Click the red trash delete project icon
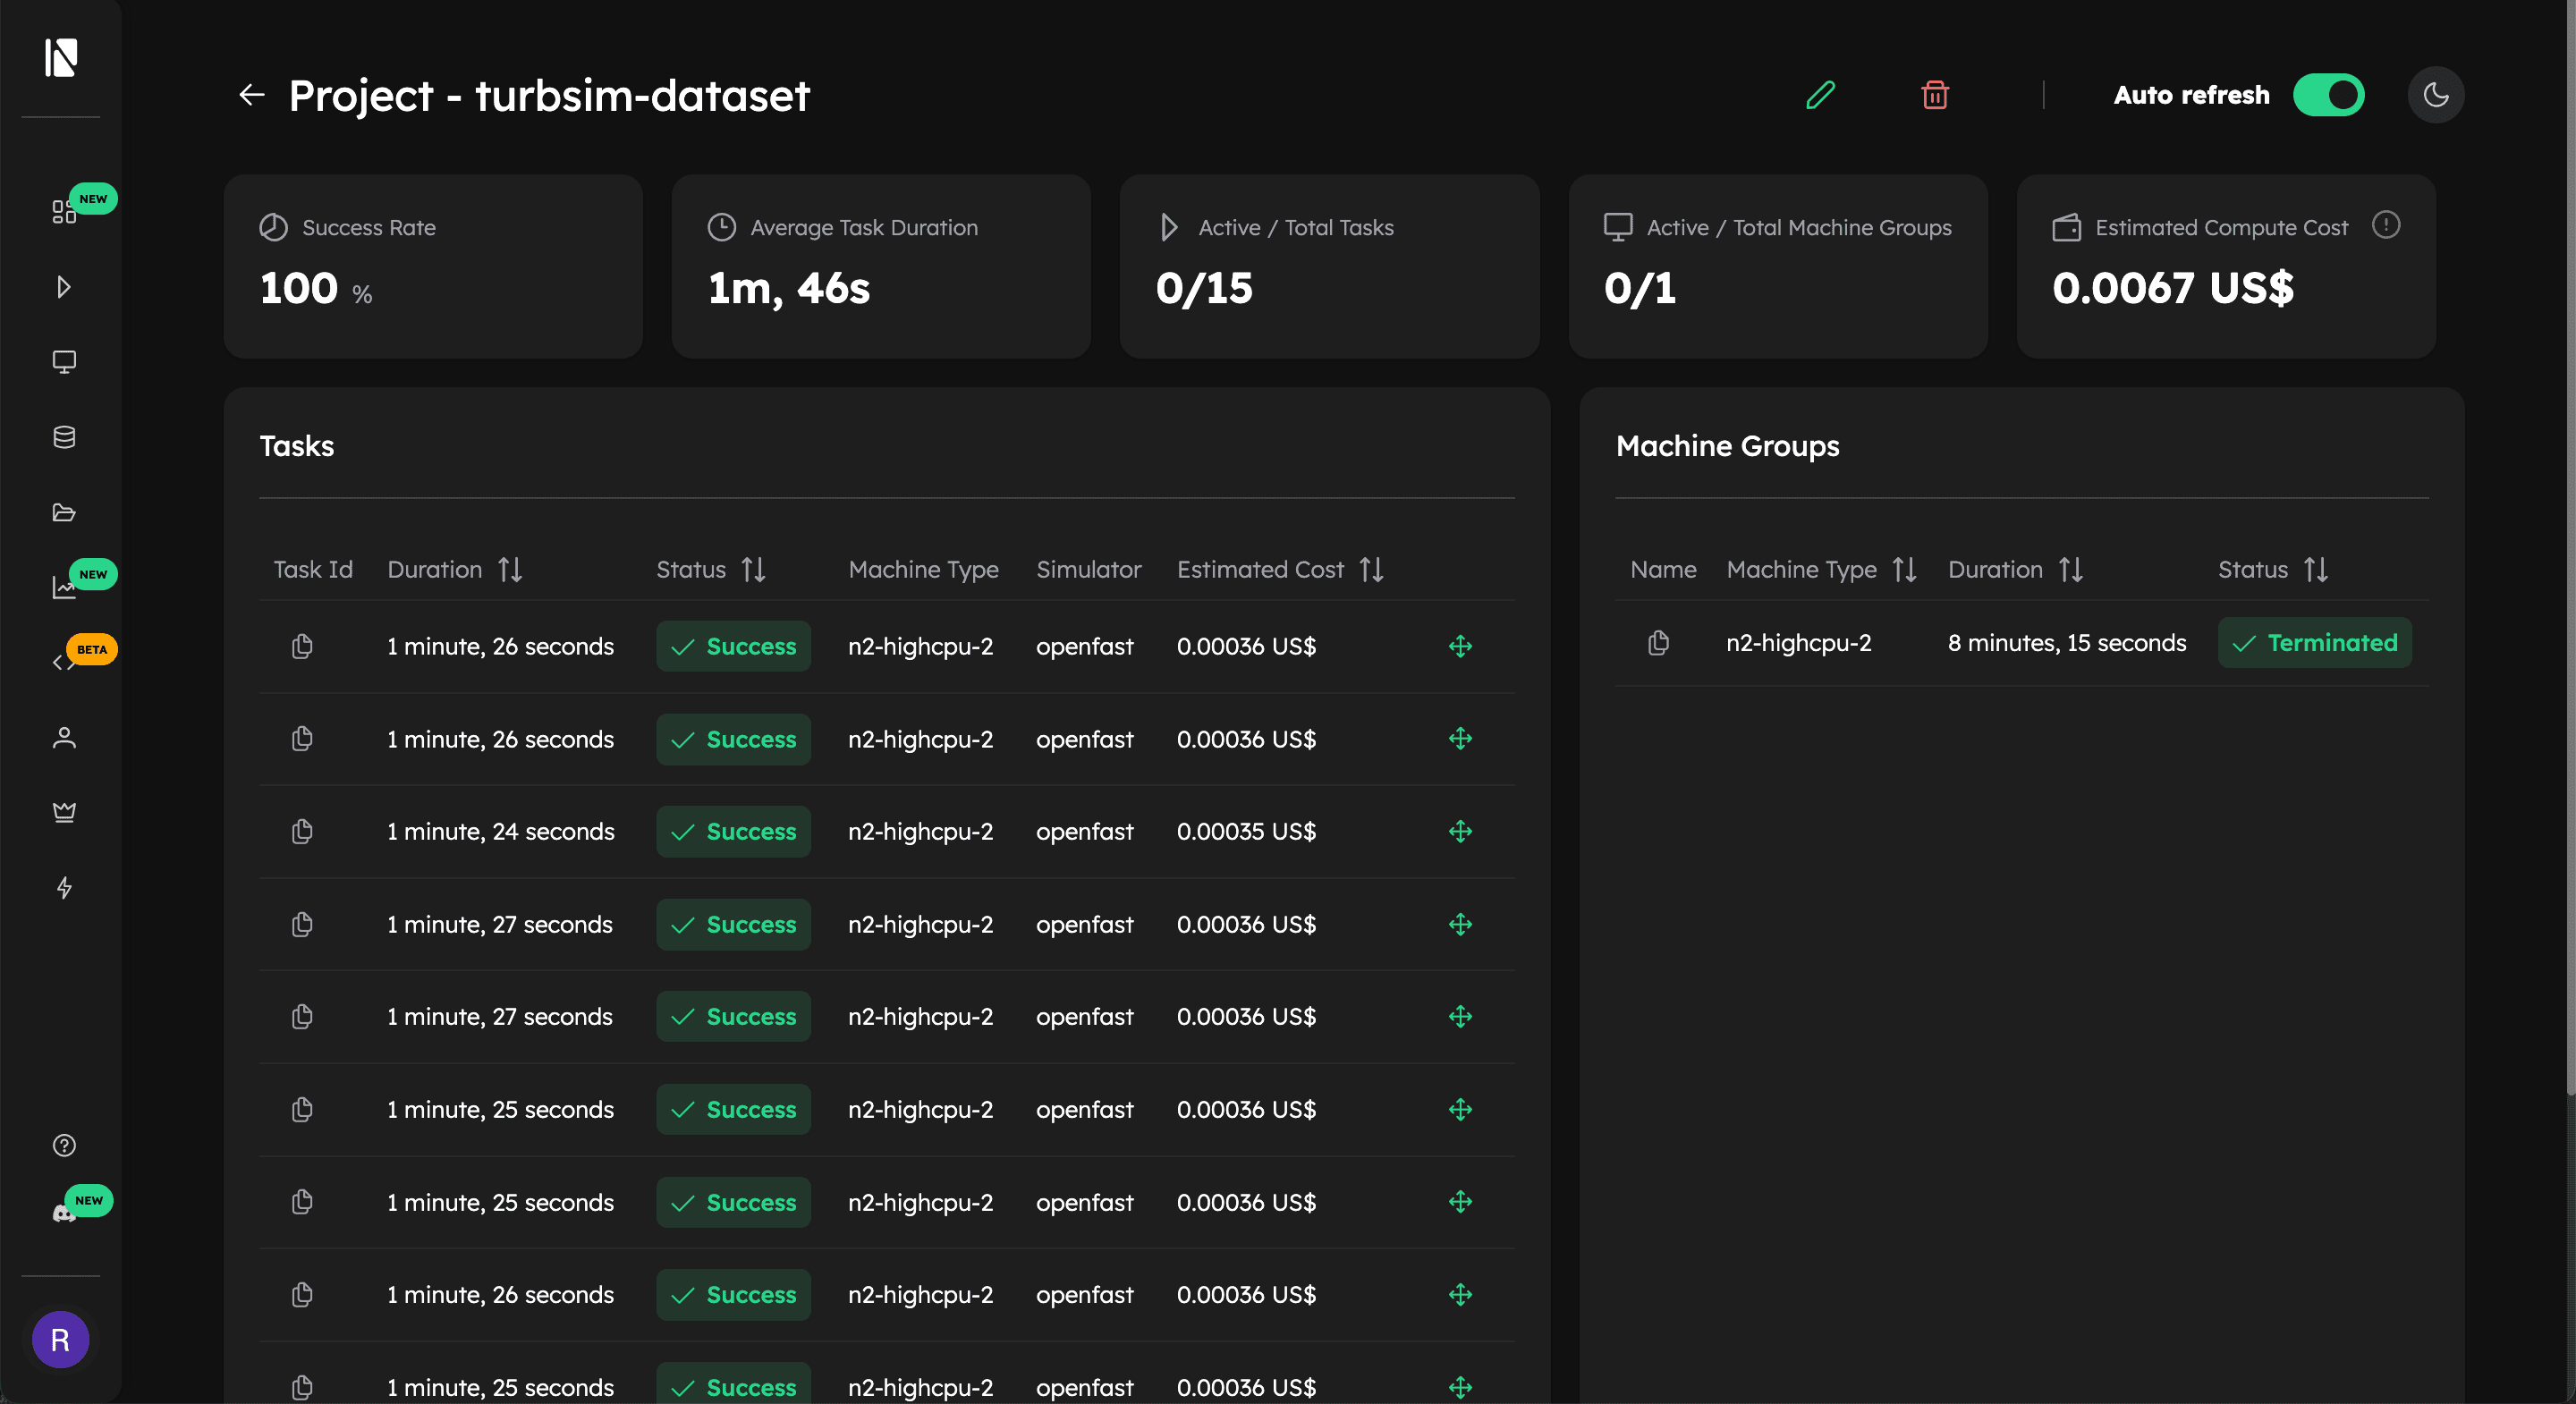Image resolution: width=2576 pixels, height=1404 pixels. coord(1934,95)
